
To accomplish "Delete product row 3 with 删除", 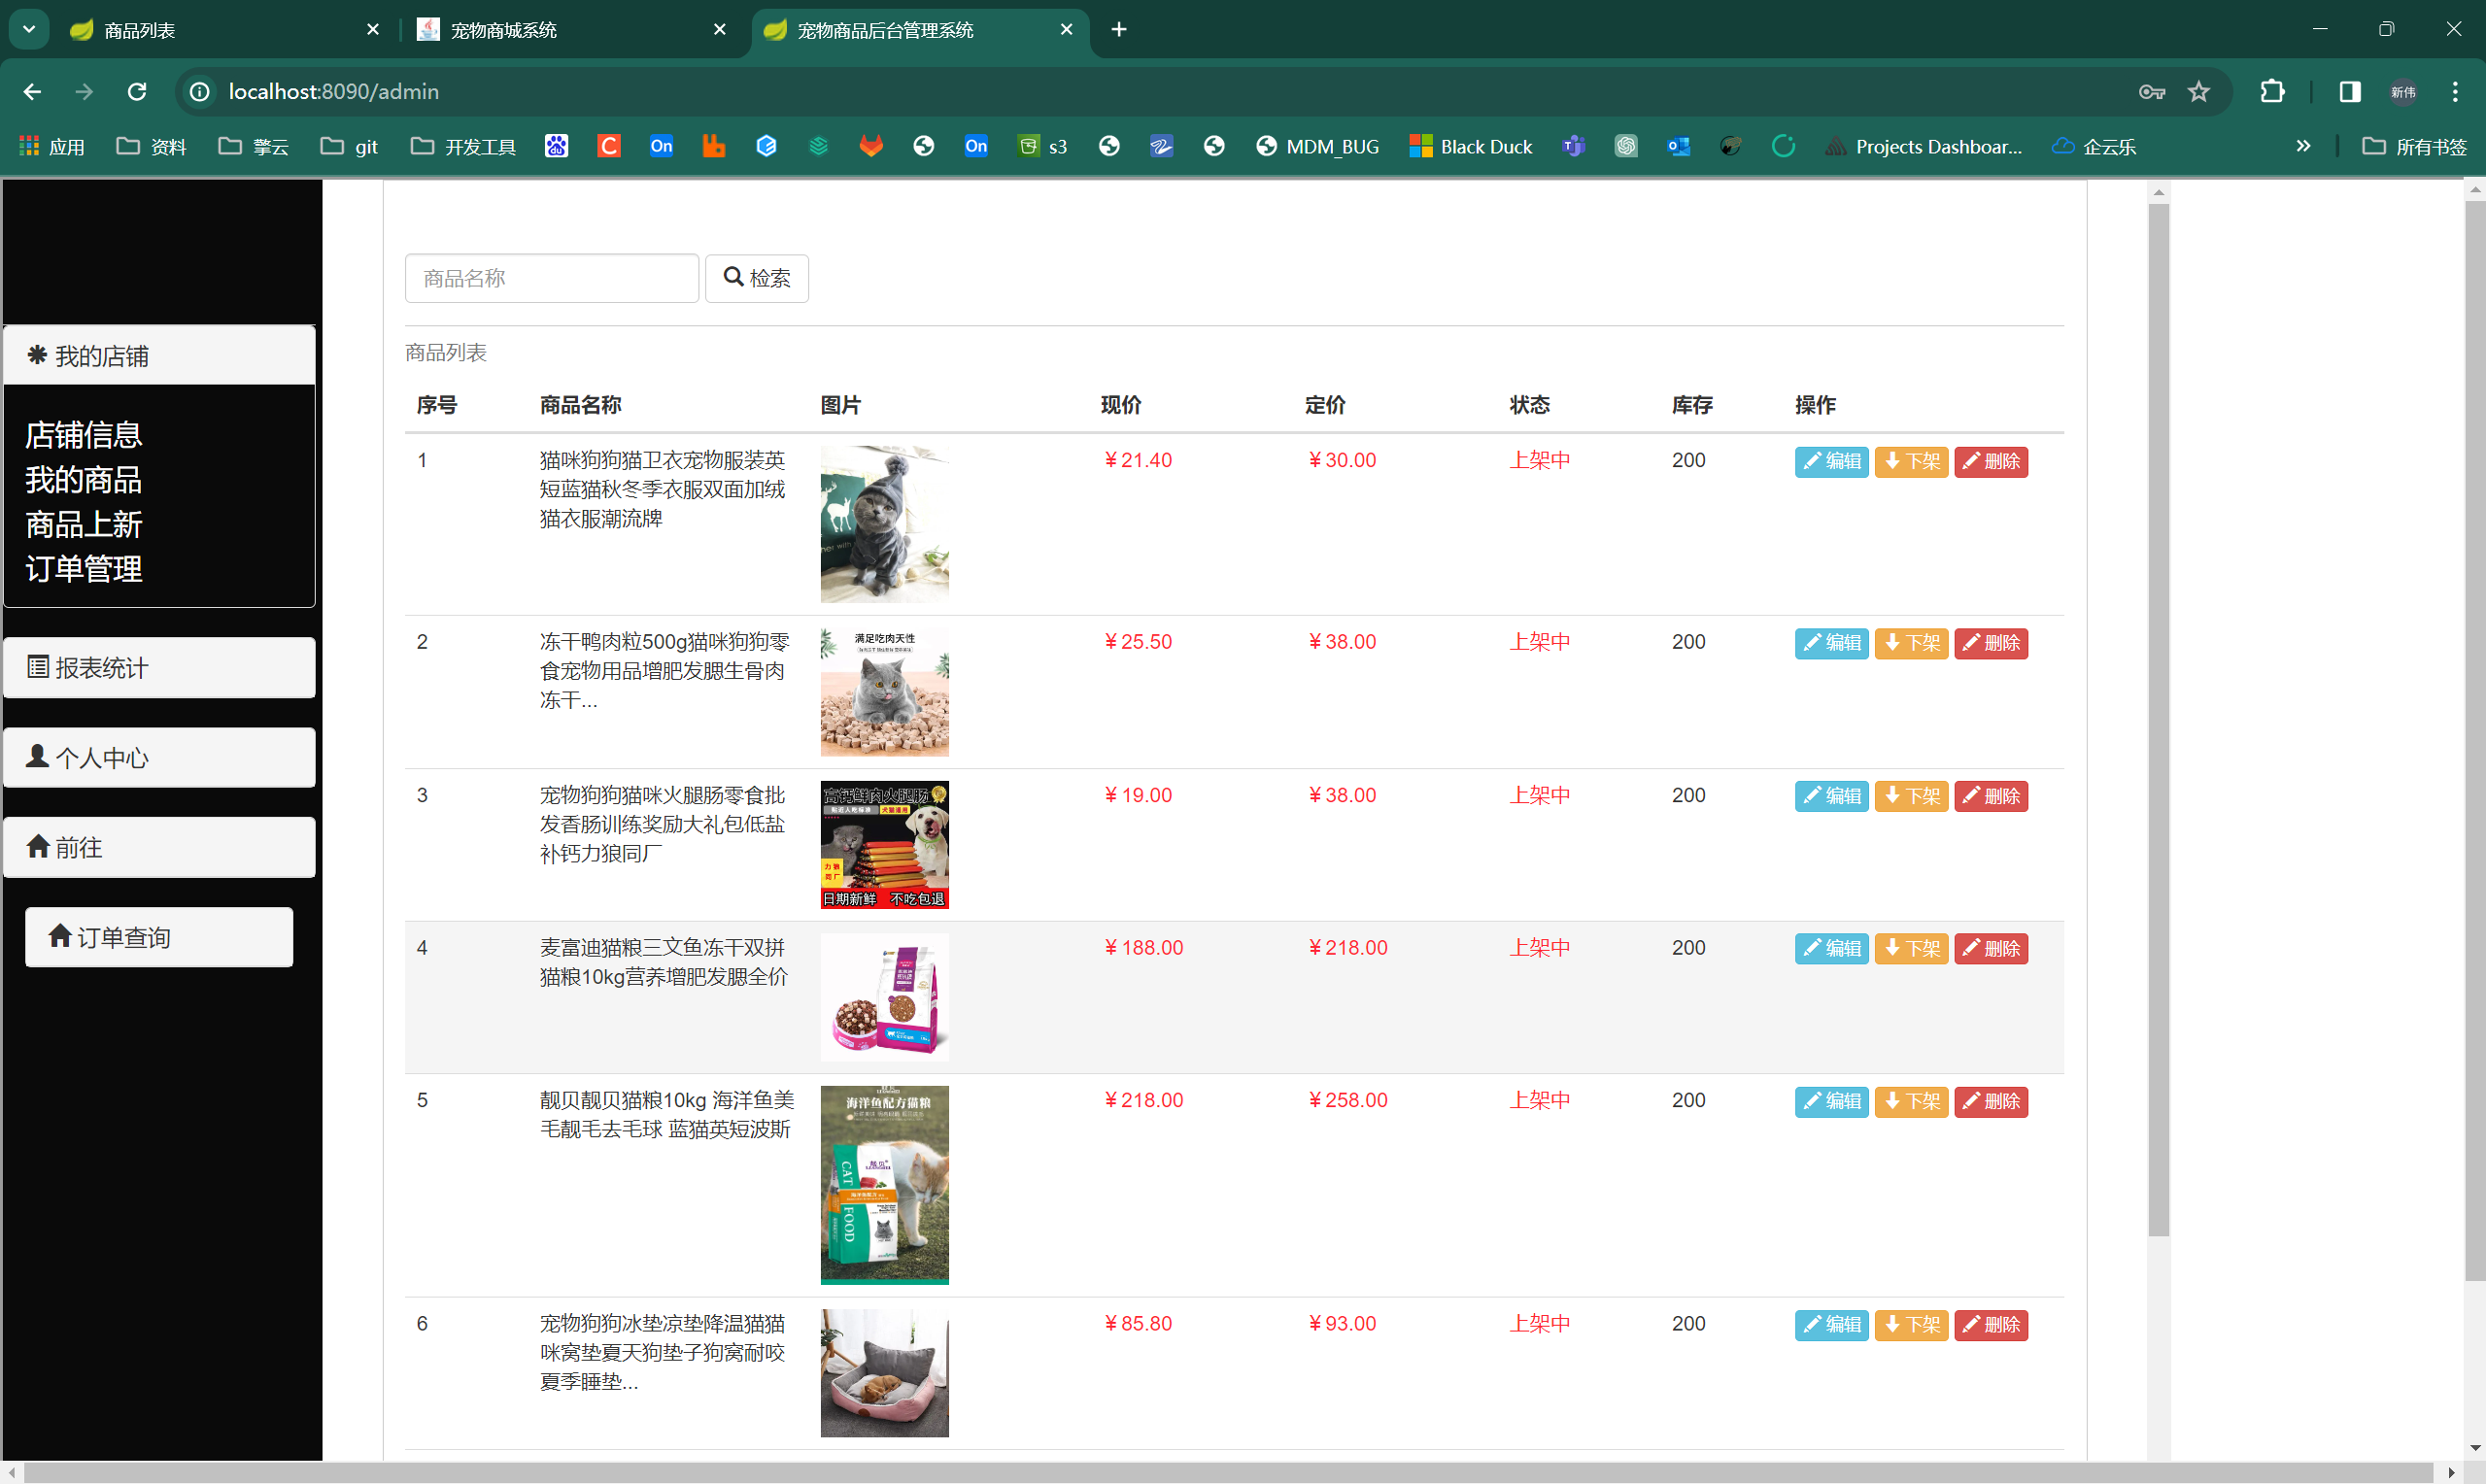I will 1990,796.
